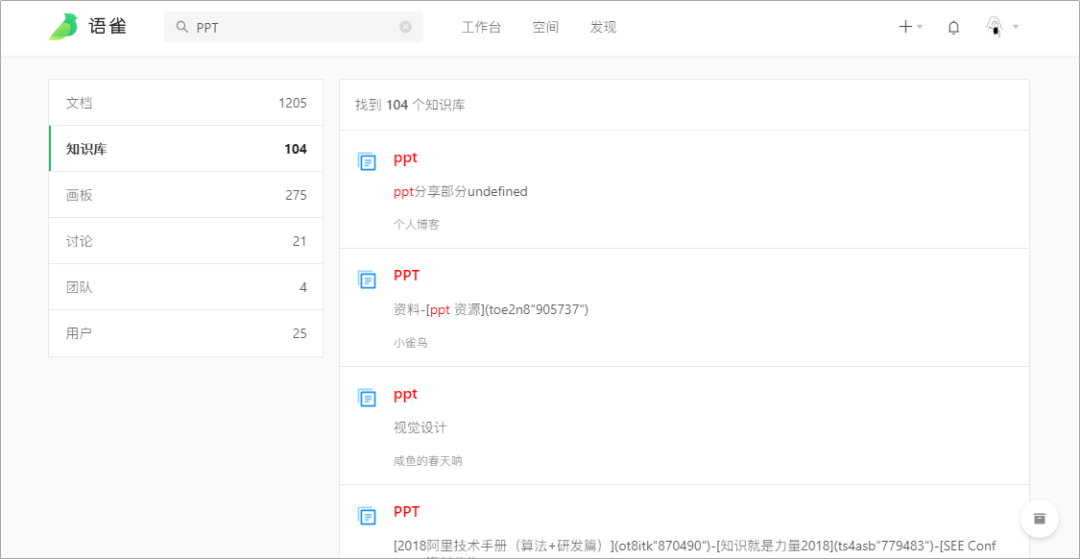
Task: Click the 275 count in 画板 row
Action: click(x=296, y=196)
